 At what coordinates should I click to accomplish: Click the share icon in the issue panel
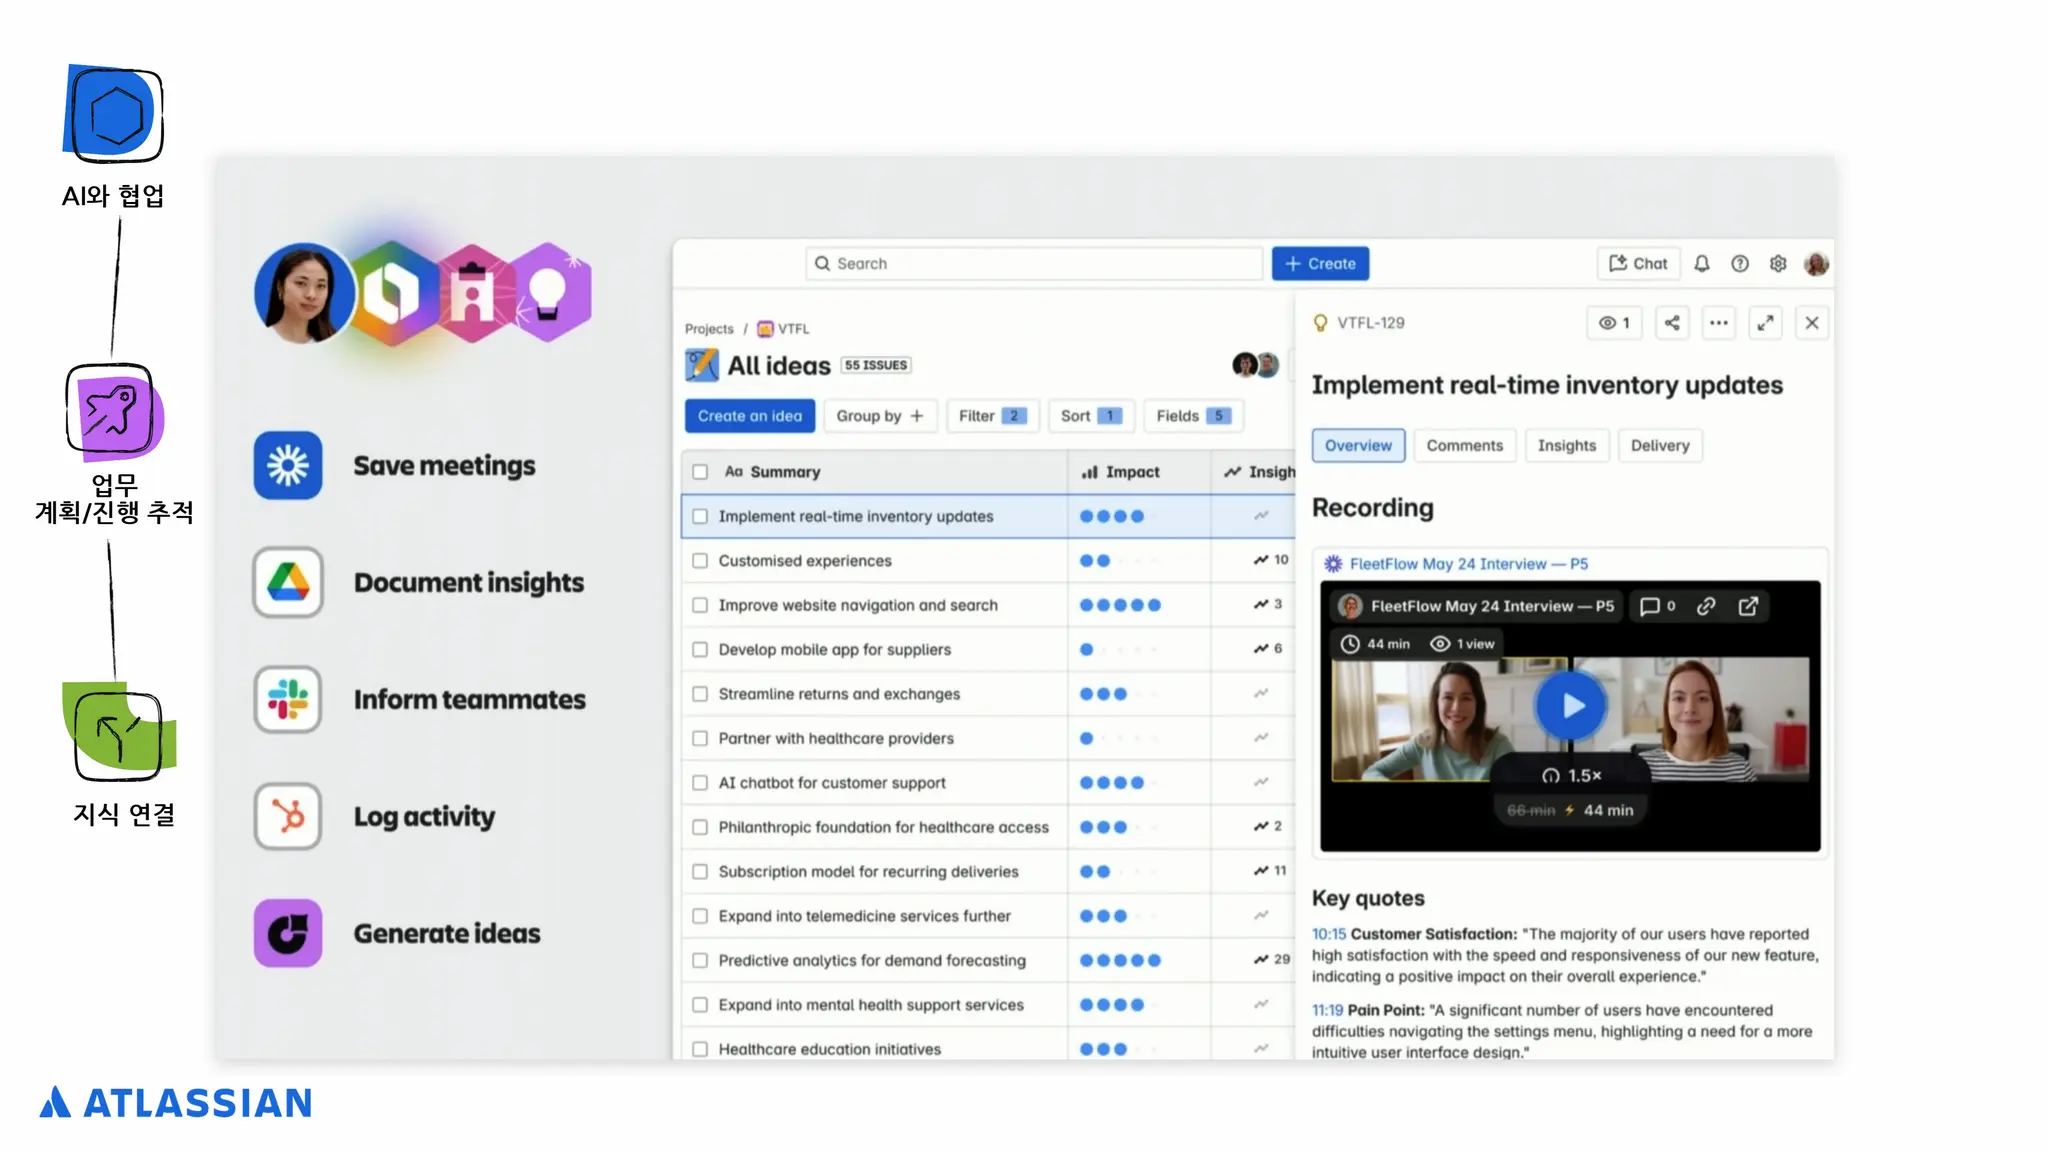1672,323
